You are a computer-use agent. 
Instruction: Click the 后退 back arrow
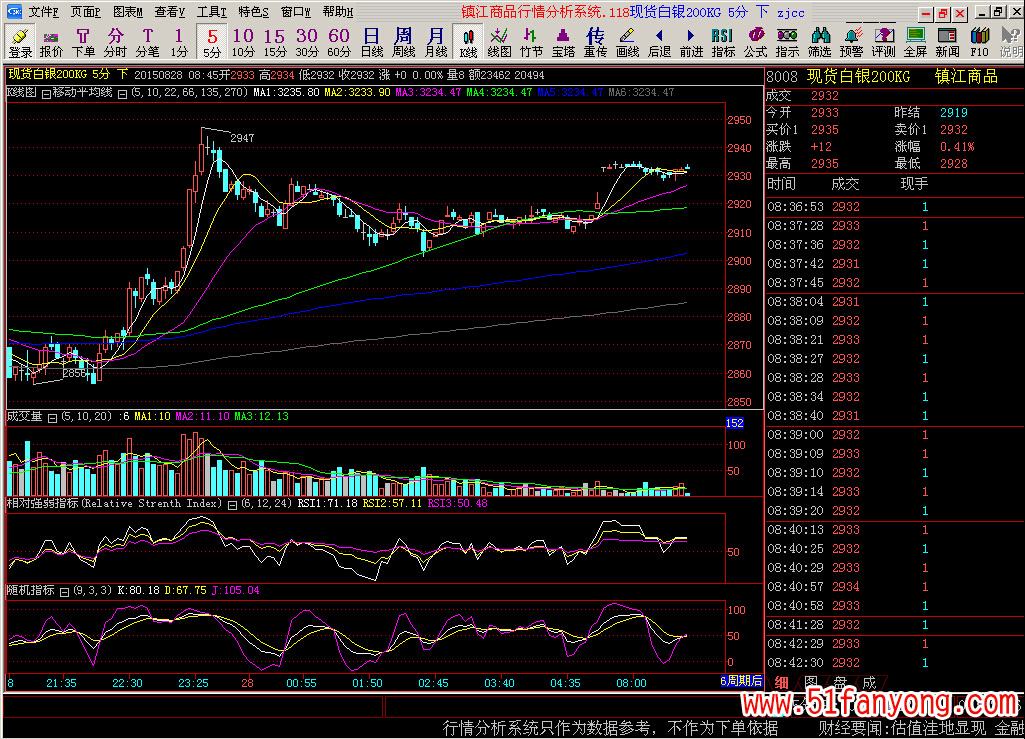[660, 42]
